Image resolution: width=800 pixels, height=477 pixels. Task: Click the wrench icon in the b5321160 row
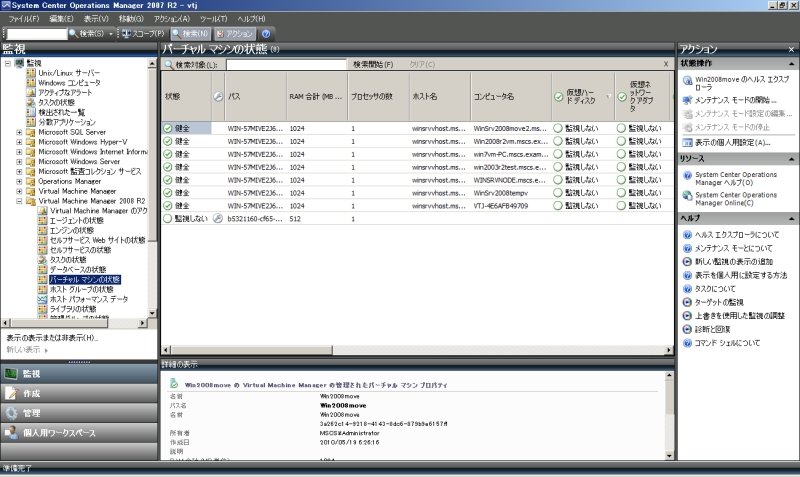(218, 218)
